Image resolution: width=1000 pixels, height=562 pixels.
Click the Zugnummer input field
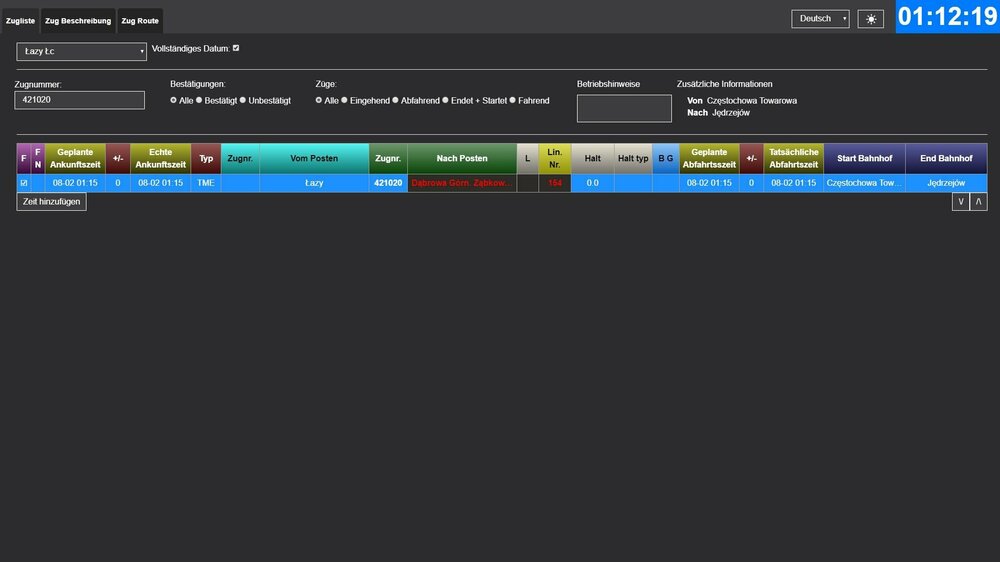(x=80, y=100)
